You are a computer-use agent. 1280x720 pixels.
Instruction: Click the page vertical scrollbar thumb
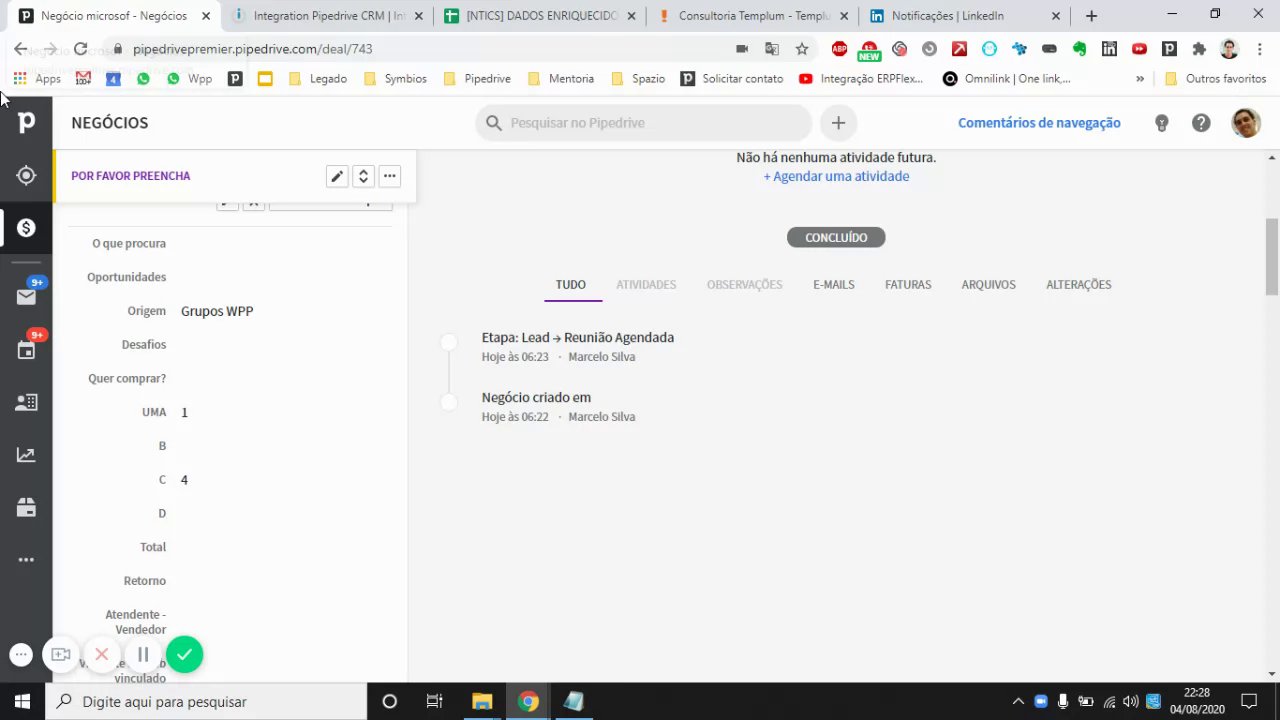pyautogui.click(x=1272, y=255)
